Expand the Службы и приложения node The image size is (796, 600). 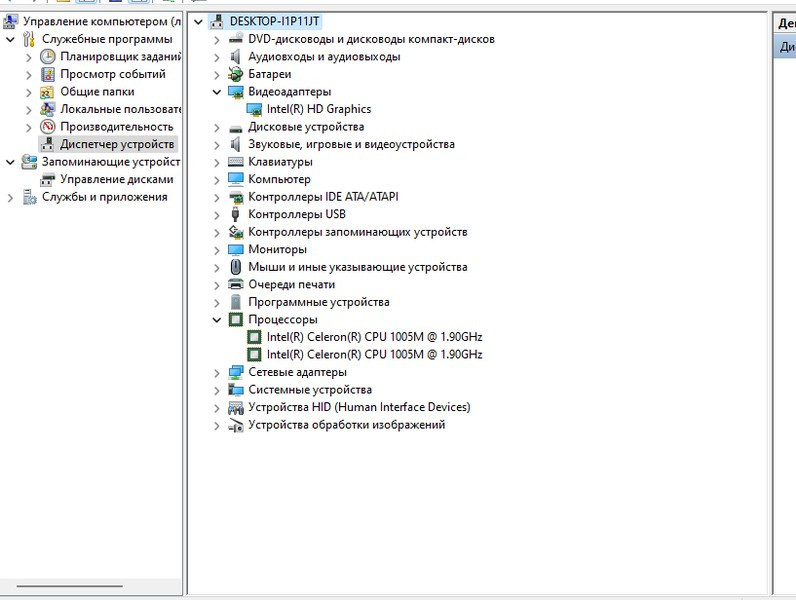[x=10, y=198]
